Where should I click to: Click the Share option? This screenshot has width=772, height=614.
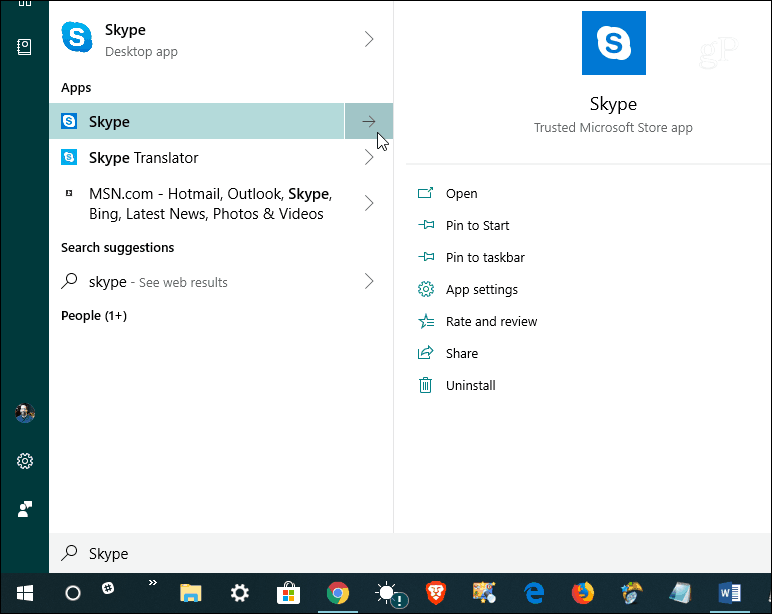(462, 354)
